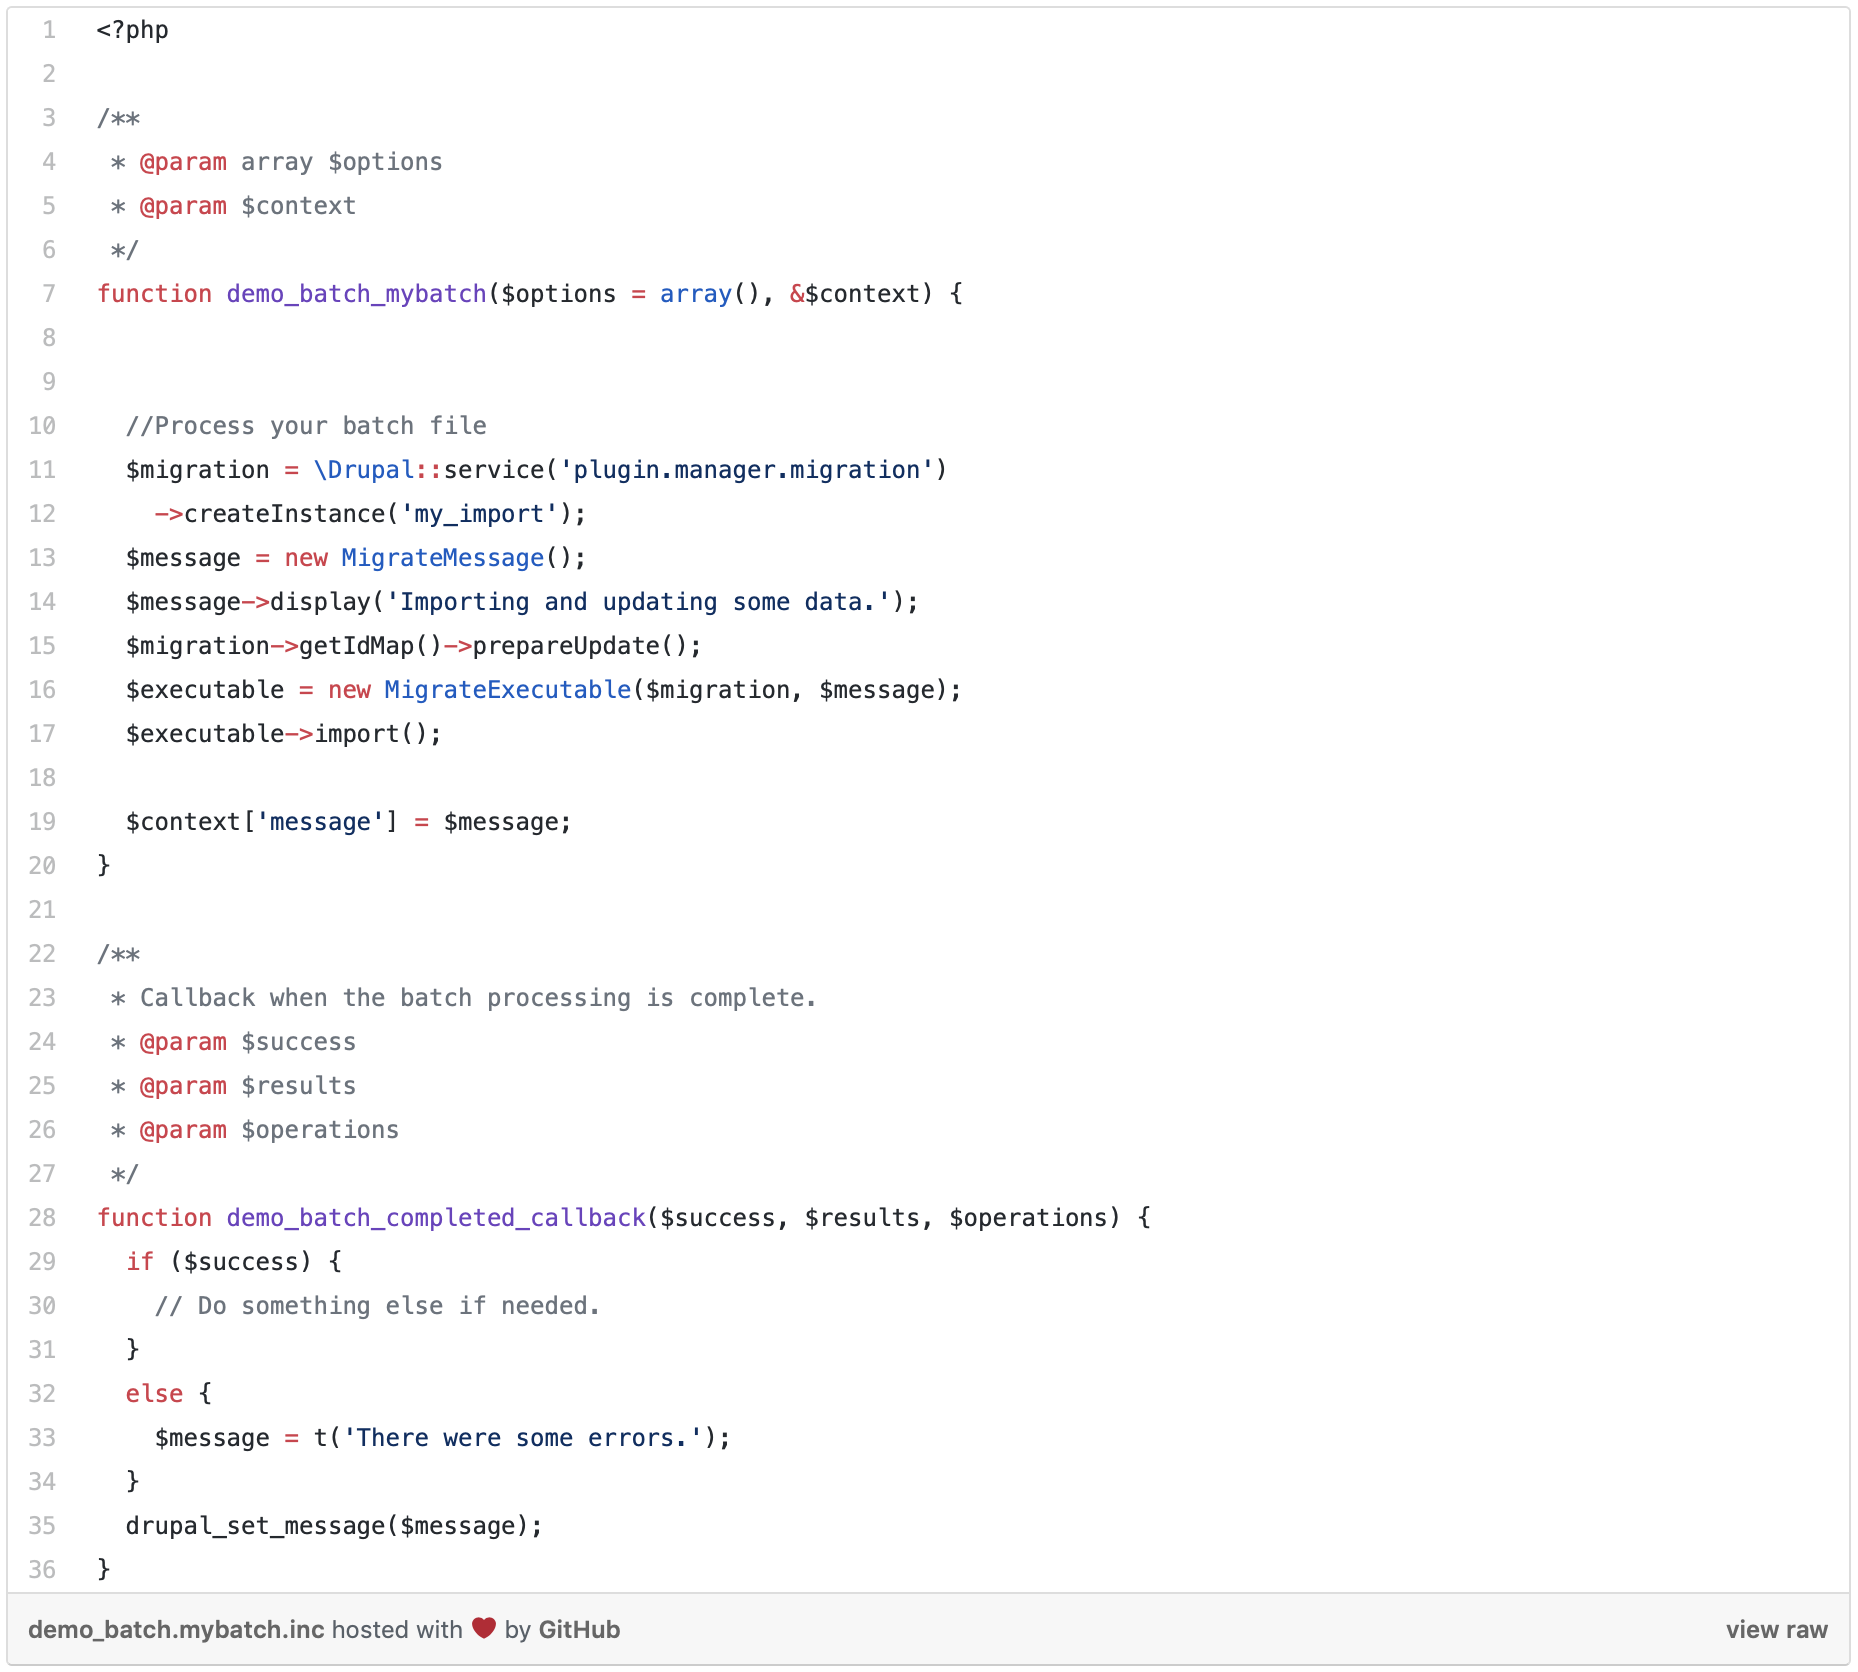Image resolution: width=1858 pixels, height=1672 pixels.
Task: Click the red heart icon in footer
Action: 484,1629
